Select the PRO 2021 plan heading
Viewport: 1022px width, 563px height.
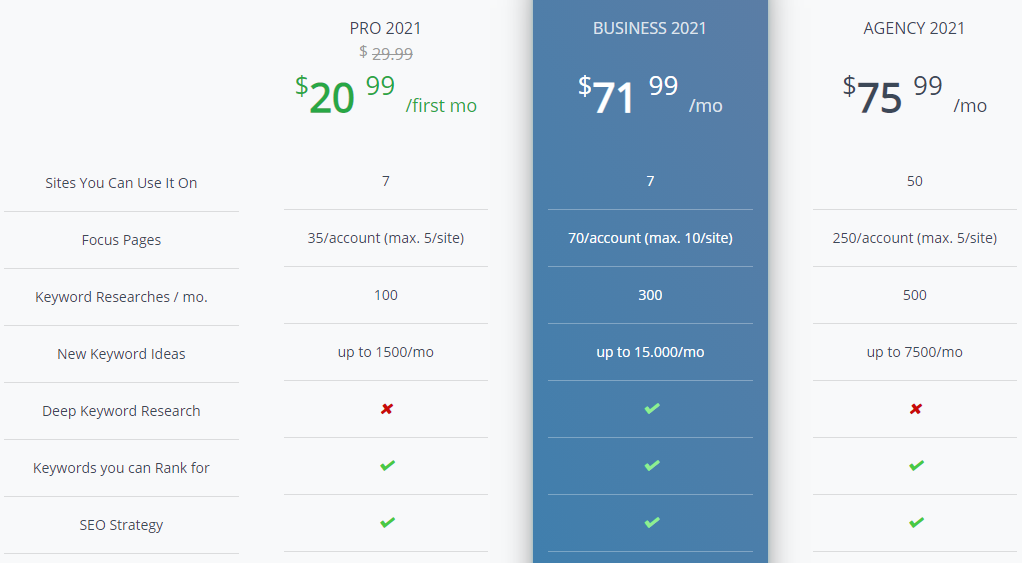385,28
